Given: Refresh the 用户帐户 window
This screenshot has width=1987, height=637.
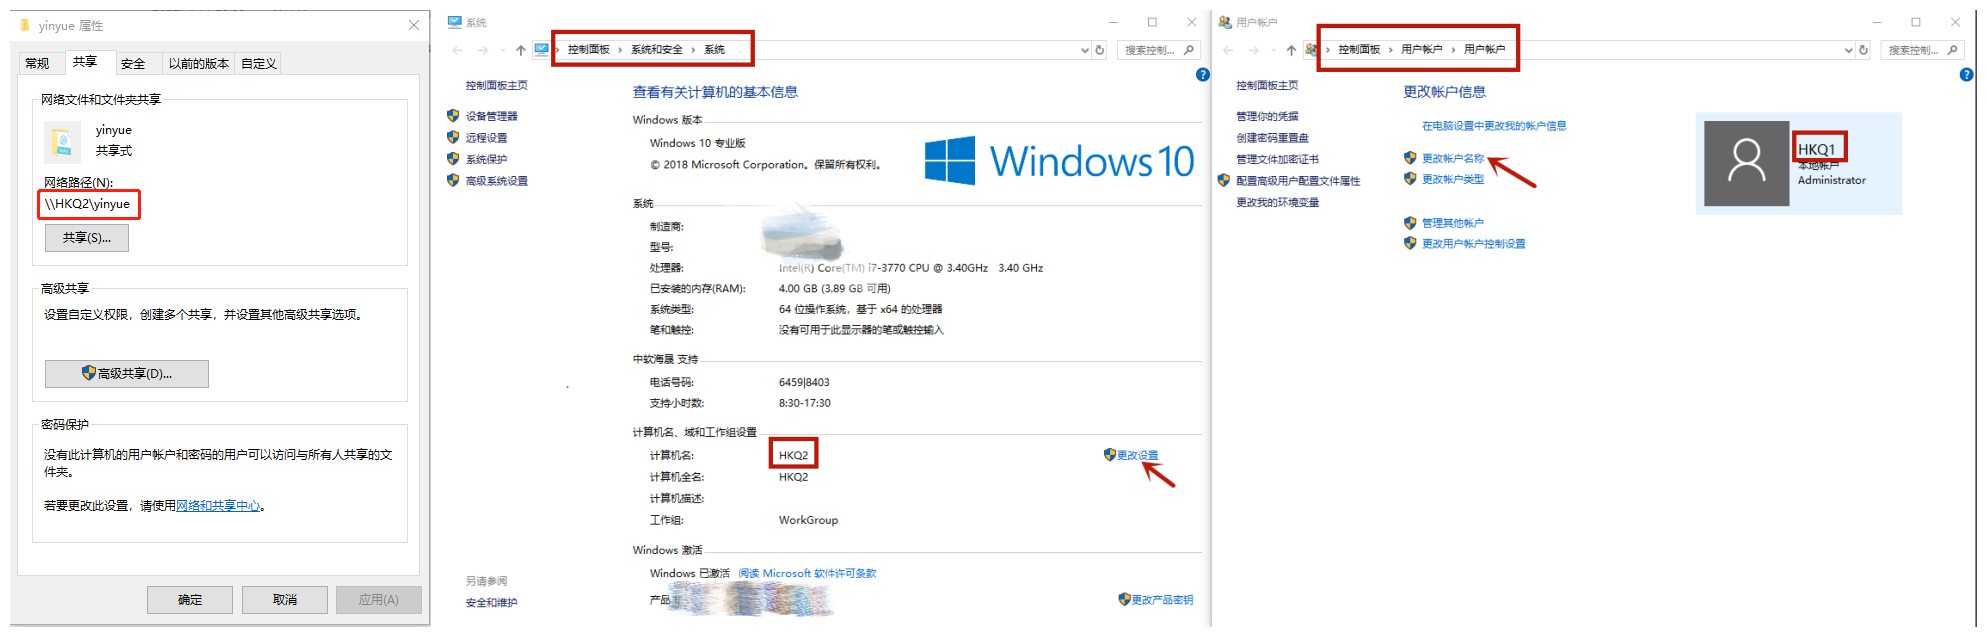Looking at the screenshot, I should tap(1863, 50).
